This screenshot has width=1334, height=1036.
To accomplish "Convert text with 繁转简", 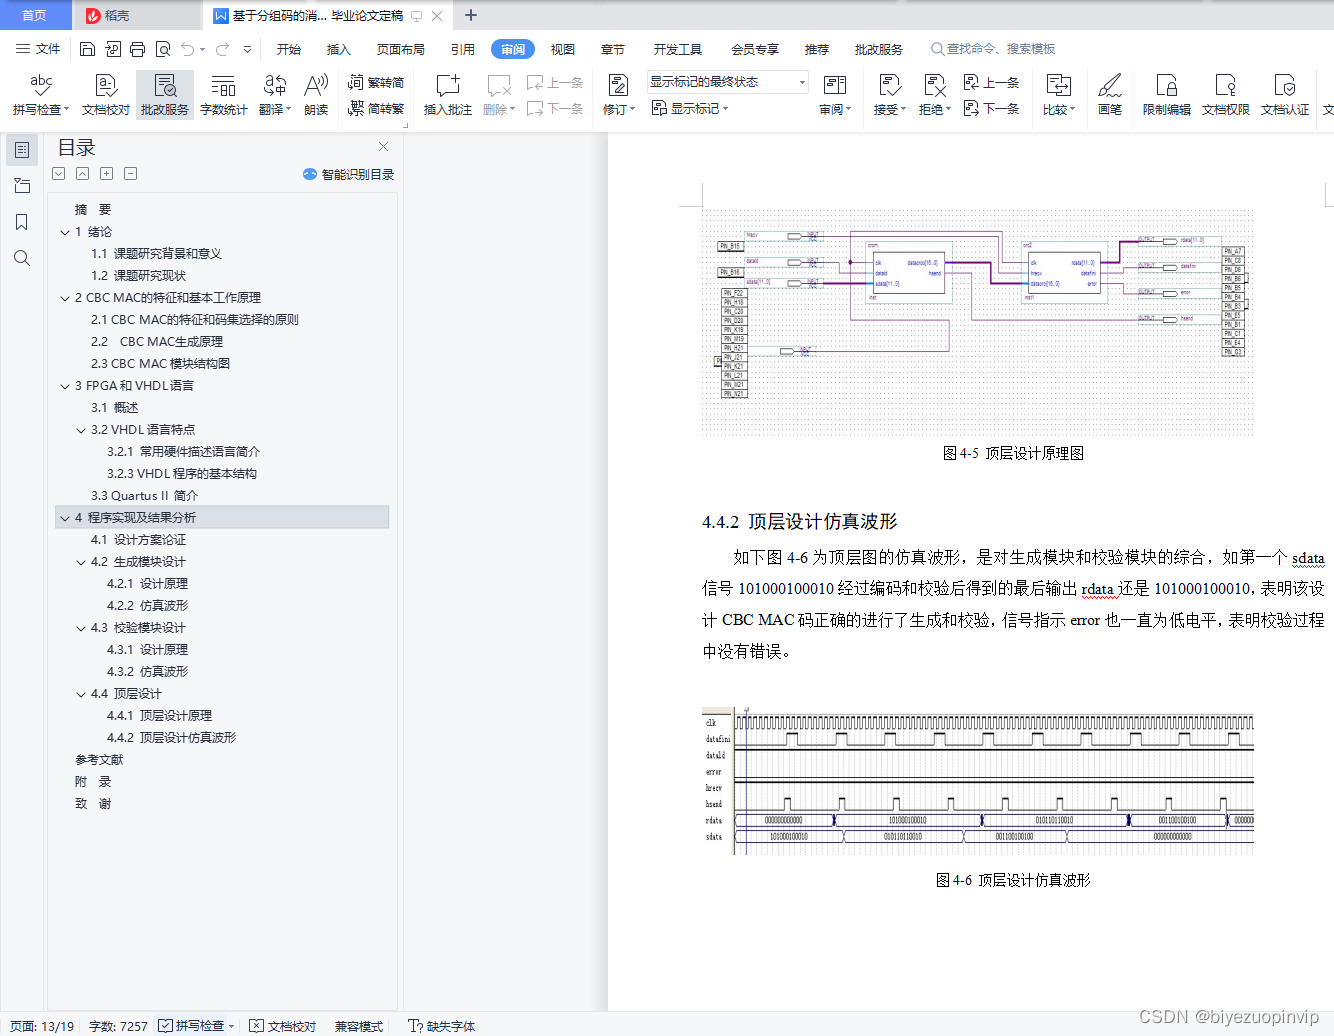I will coord(376,83).
